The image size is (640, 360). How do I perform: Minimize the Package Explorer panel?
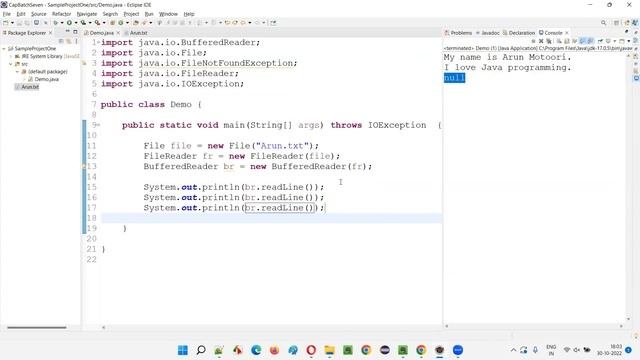pyautogui.click(x=67, y=31)
